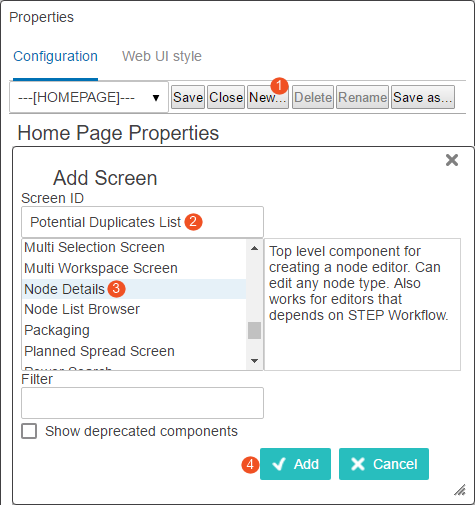Screen dimensions: 475x505
Task: Click into the Screen ID text field
Action: (142, 222)
